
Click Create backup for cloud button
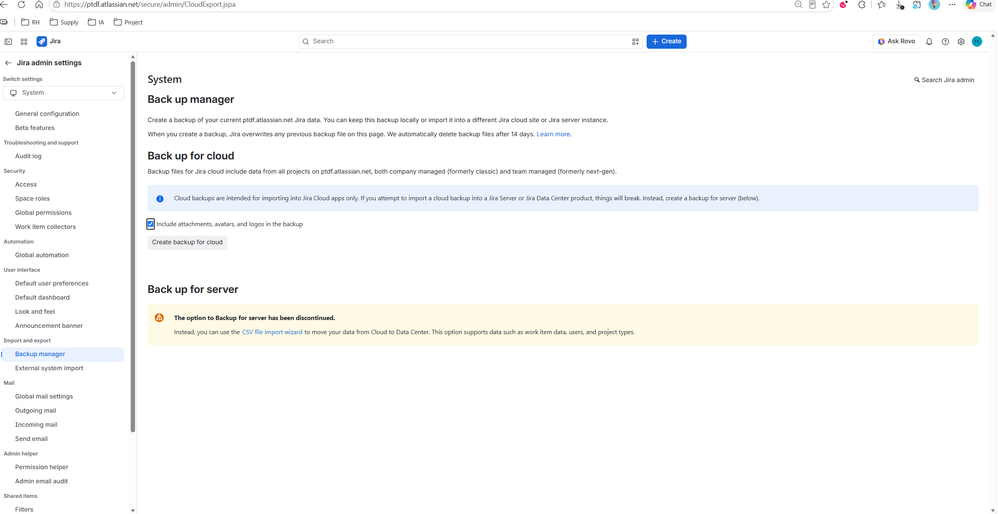click(x=187, y=242)
